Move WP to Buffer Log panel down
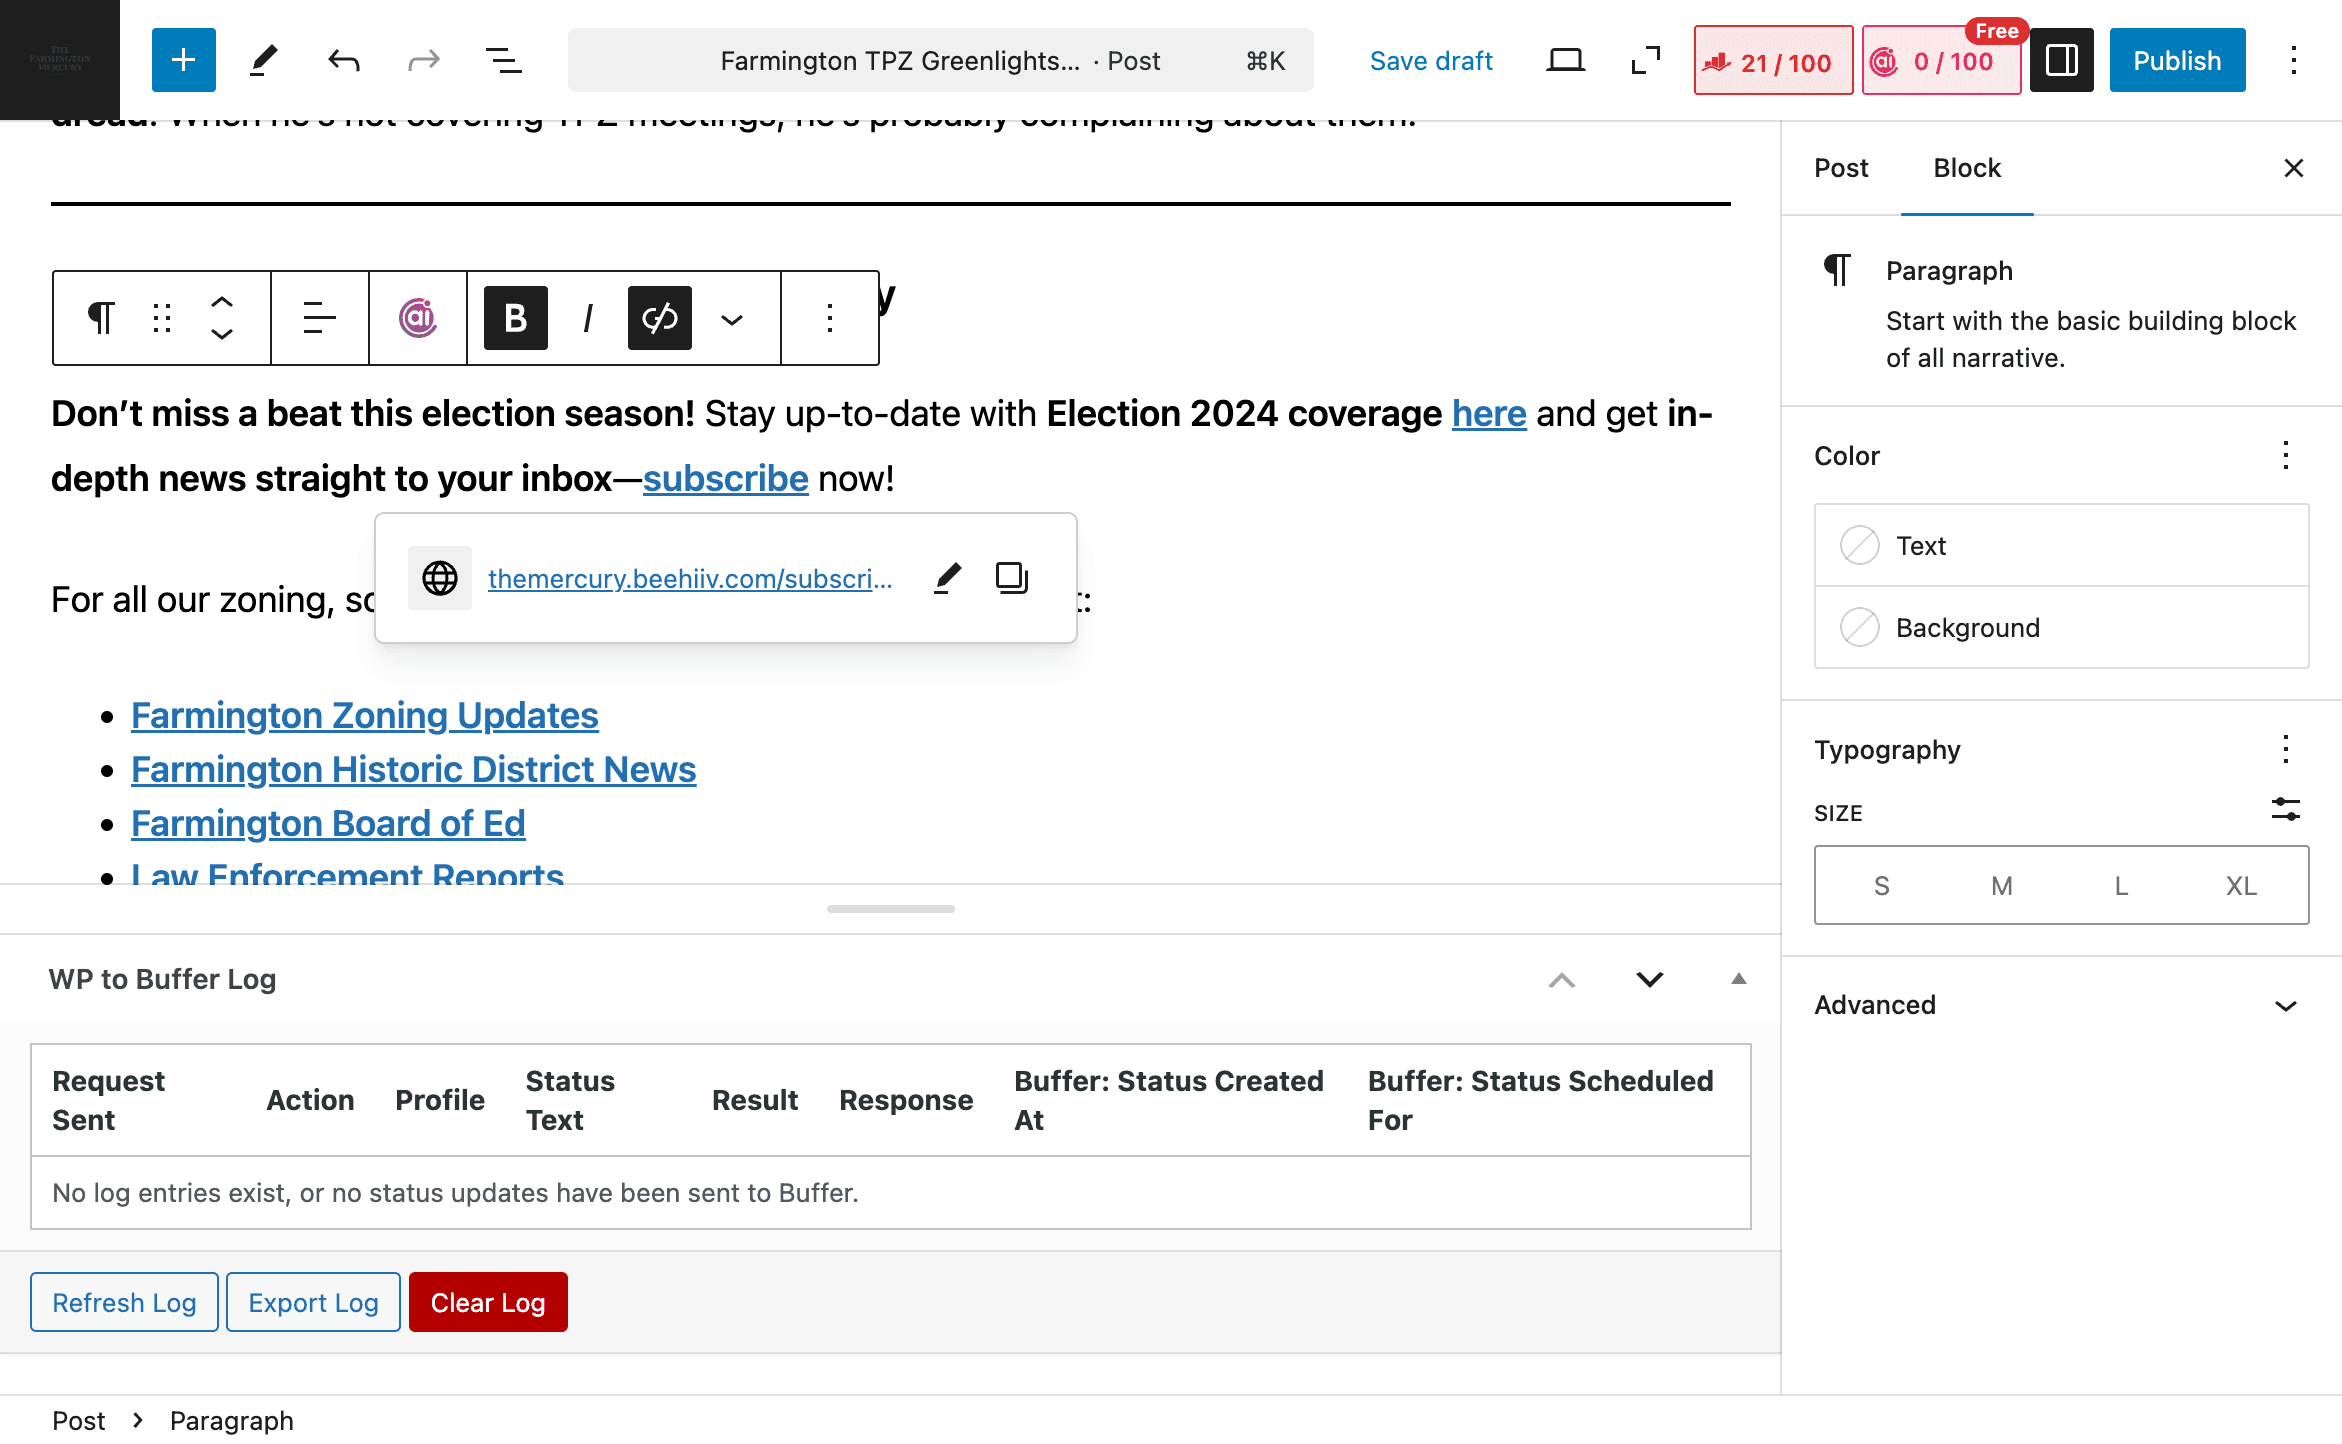This screenshot has height=1444, width=2342. pos(1650,980)
